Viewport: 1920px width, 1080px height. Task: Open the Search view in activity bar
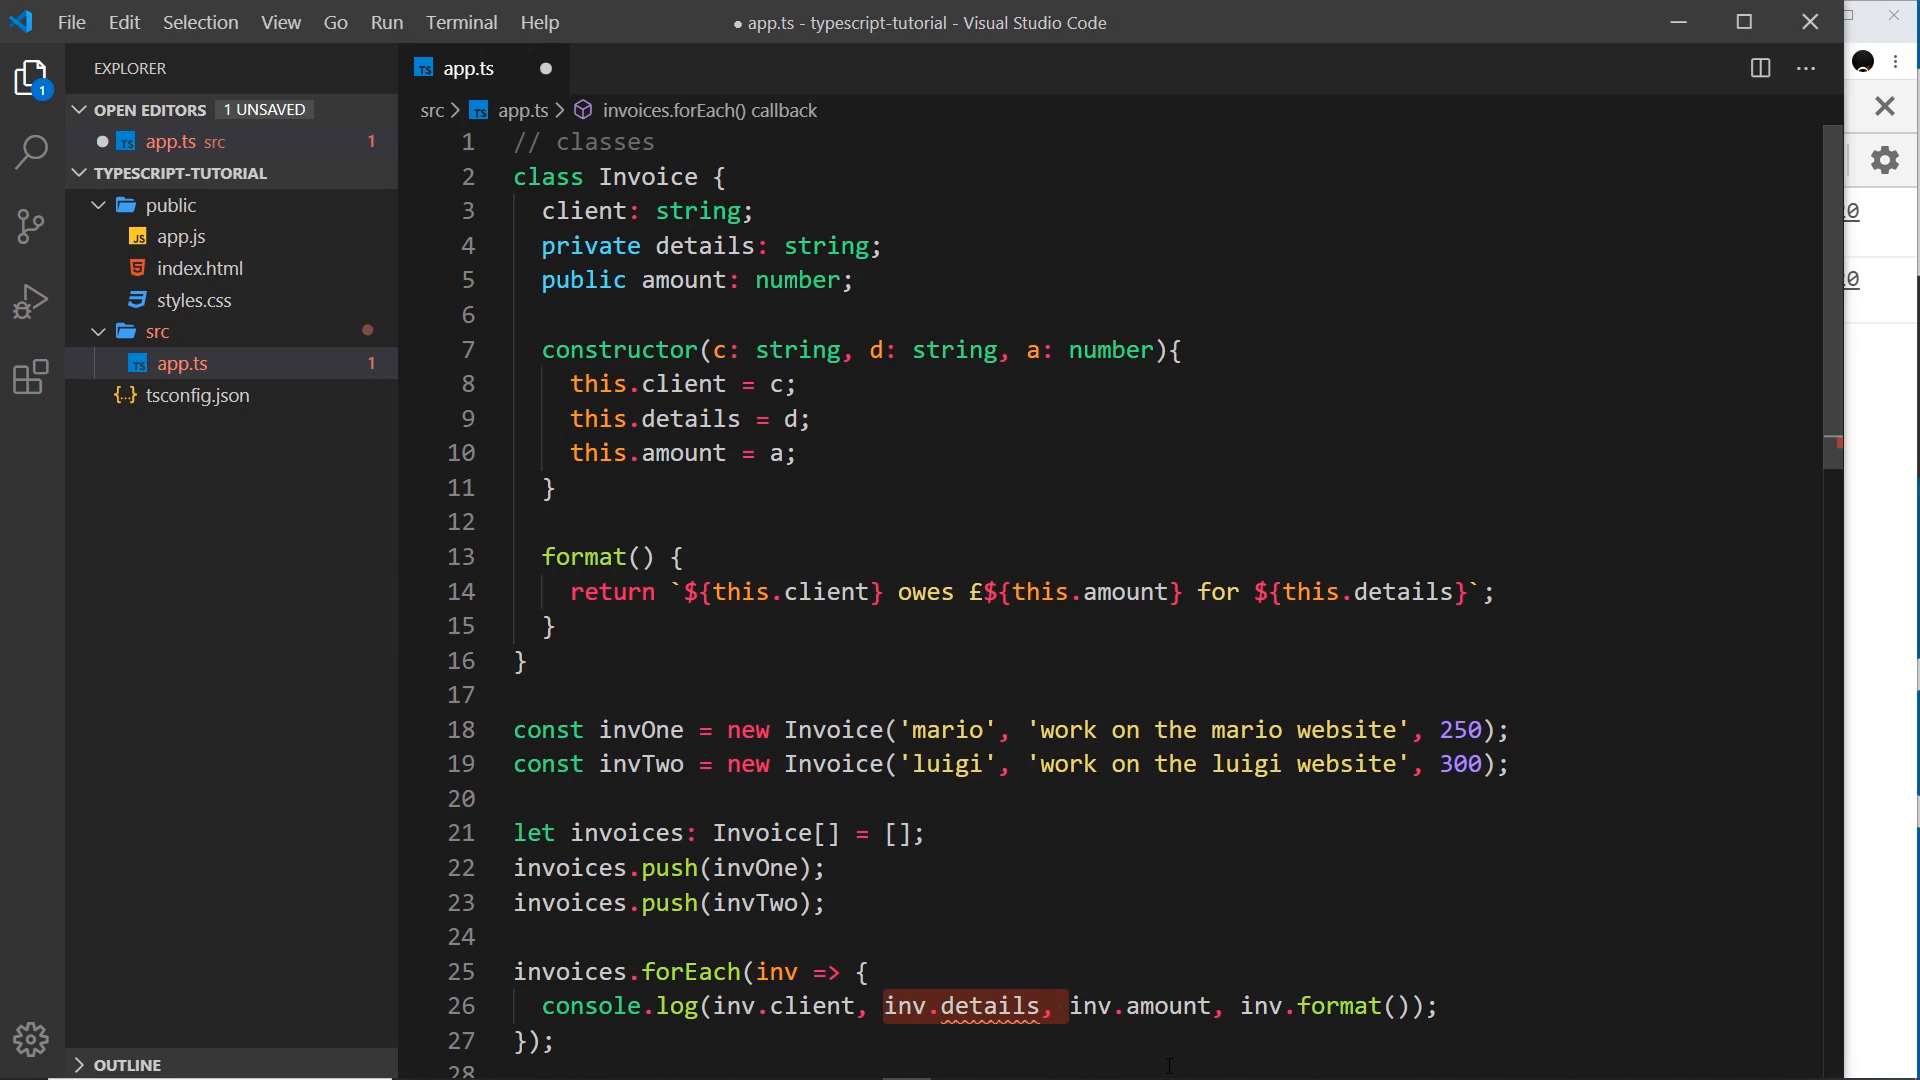32,152
